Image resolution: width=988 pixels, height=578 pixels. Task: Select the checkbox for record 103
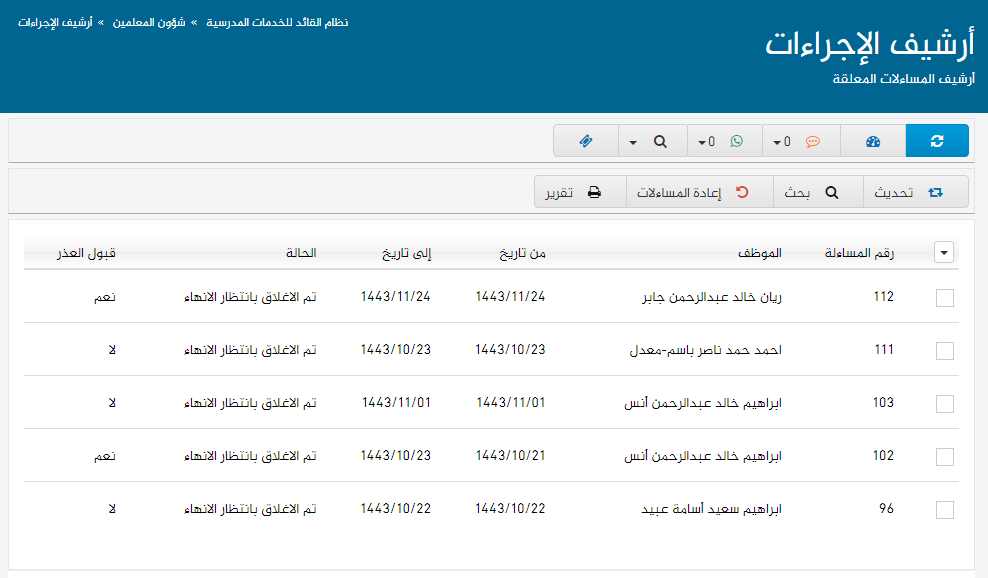click(x=945, y=404)
